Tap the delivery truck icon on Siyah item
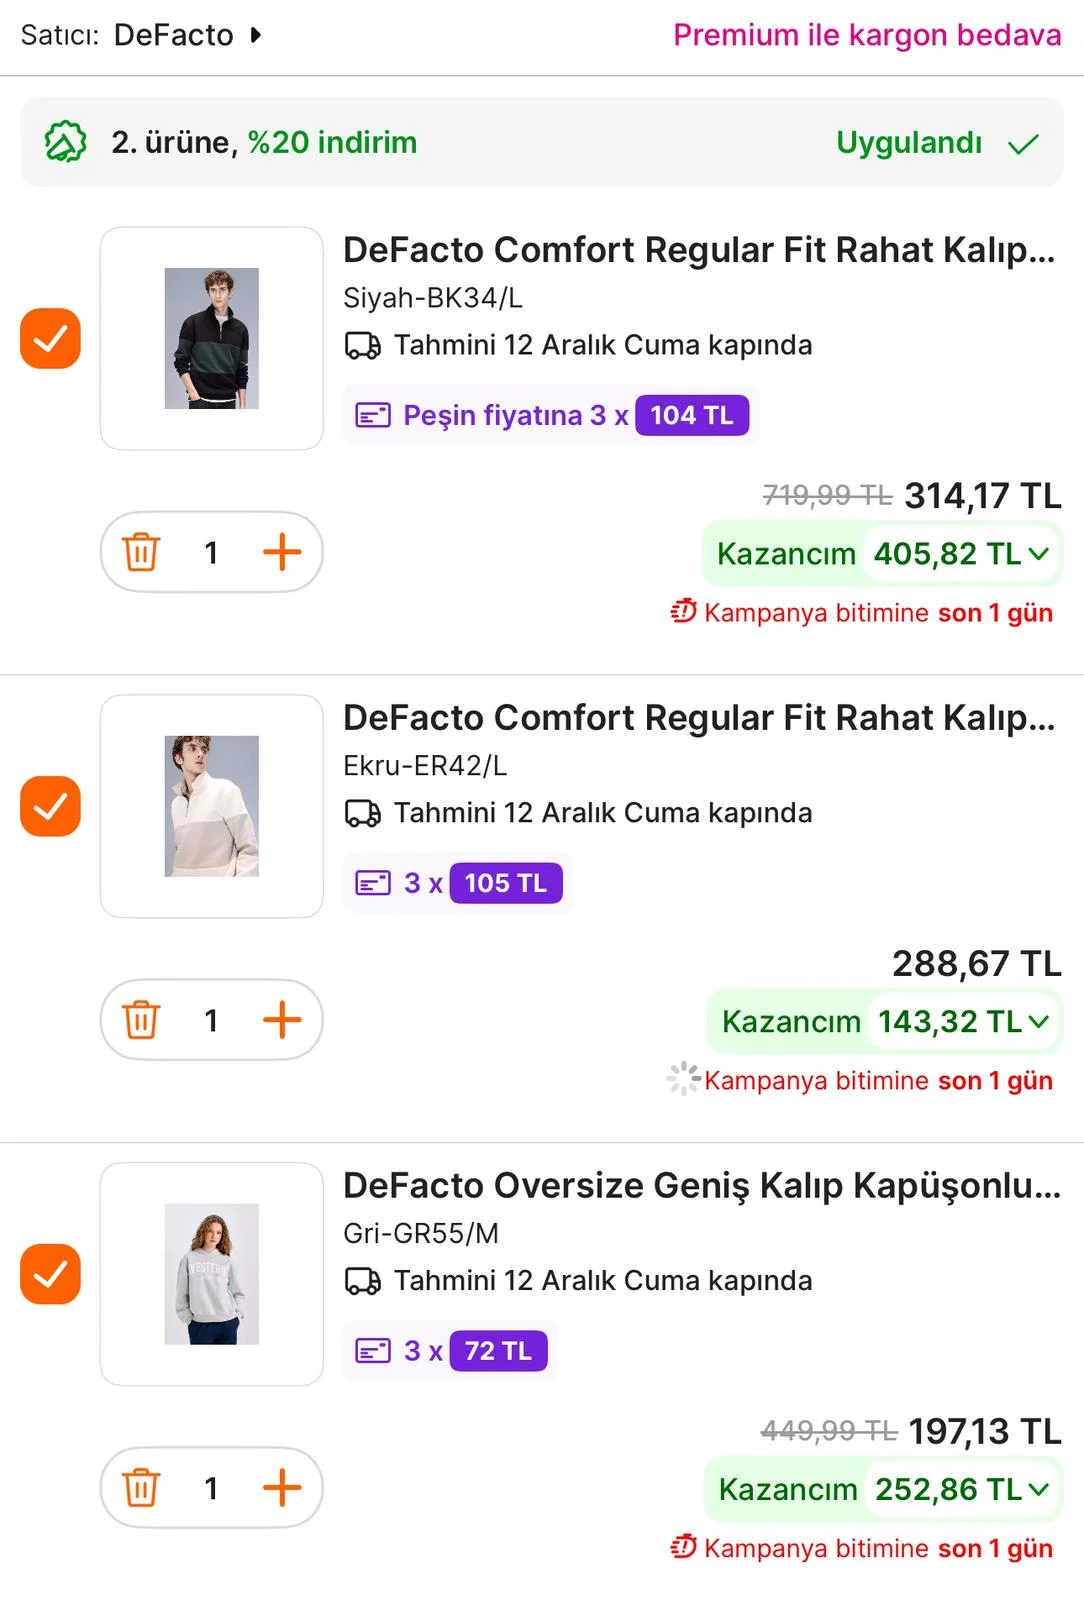The width and height of the screenshot is (1084, 1600). tap(362, 346)
